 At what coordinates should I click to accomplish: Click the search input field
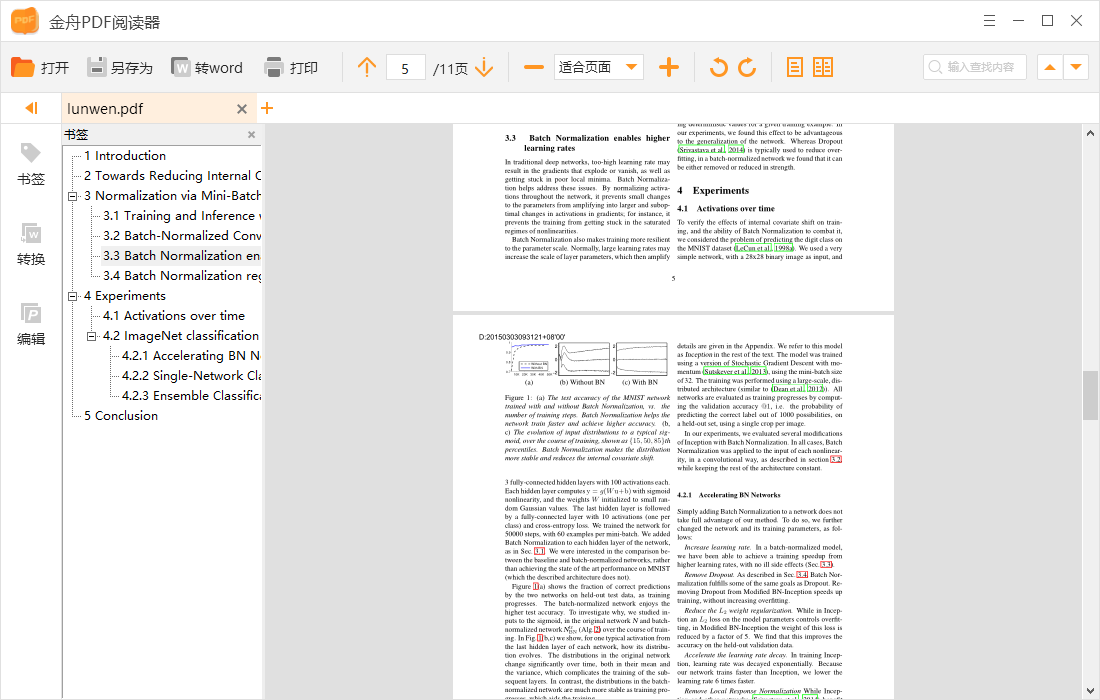coord(980,67)
